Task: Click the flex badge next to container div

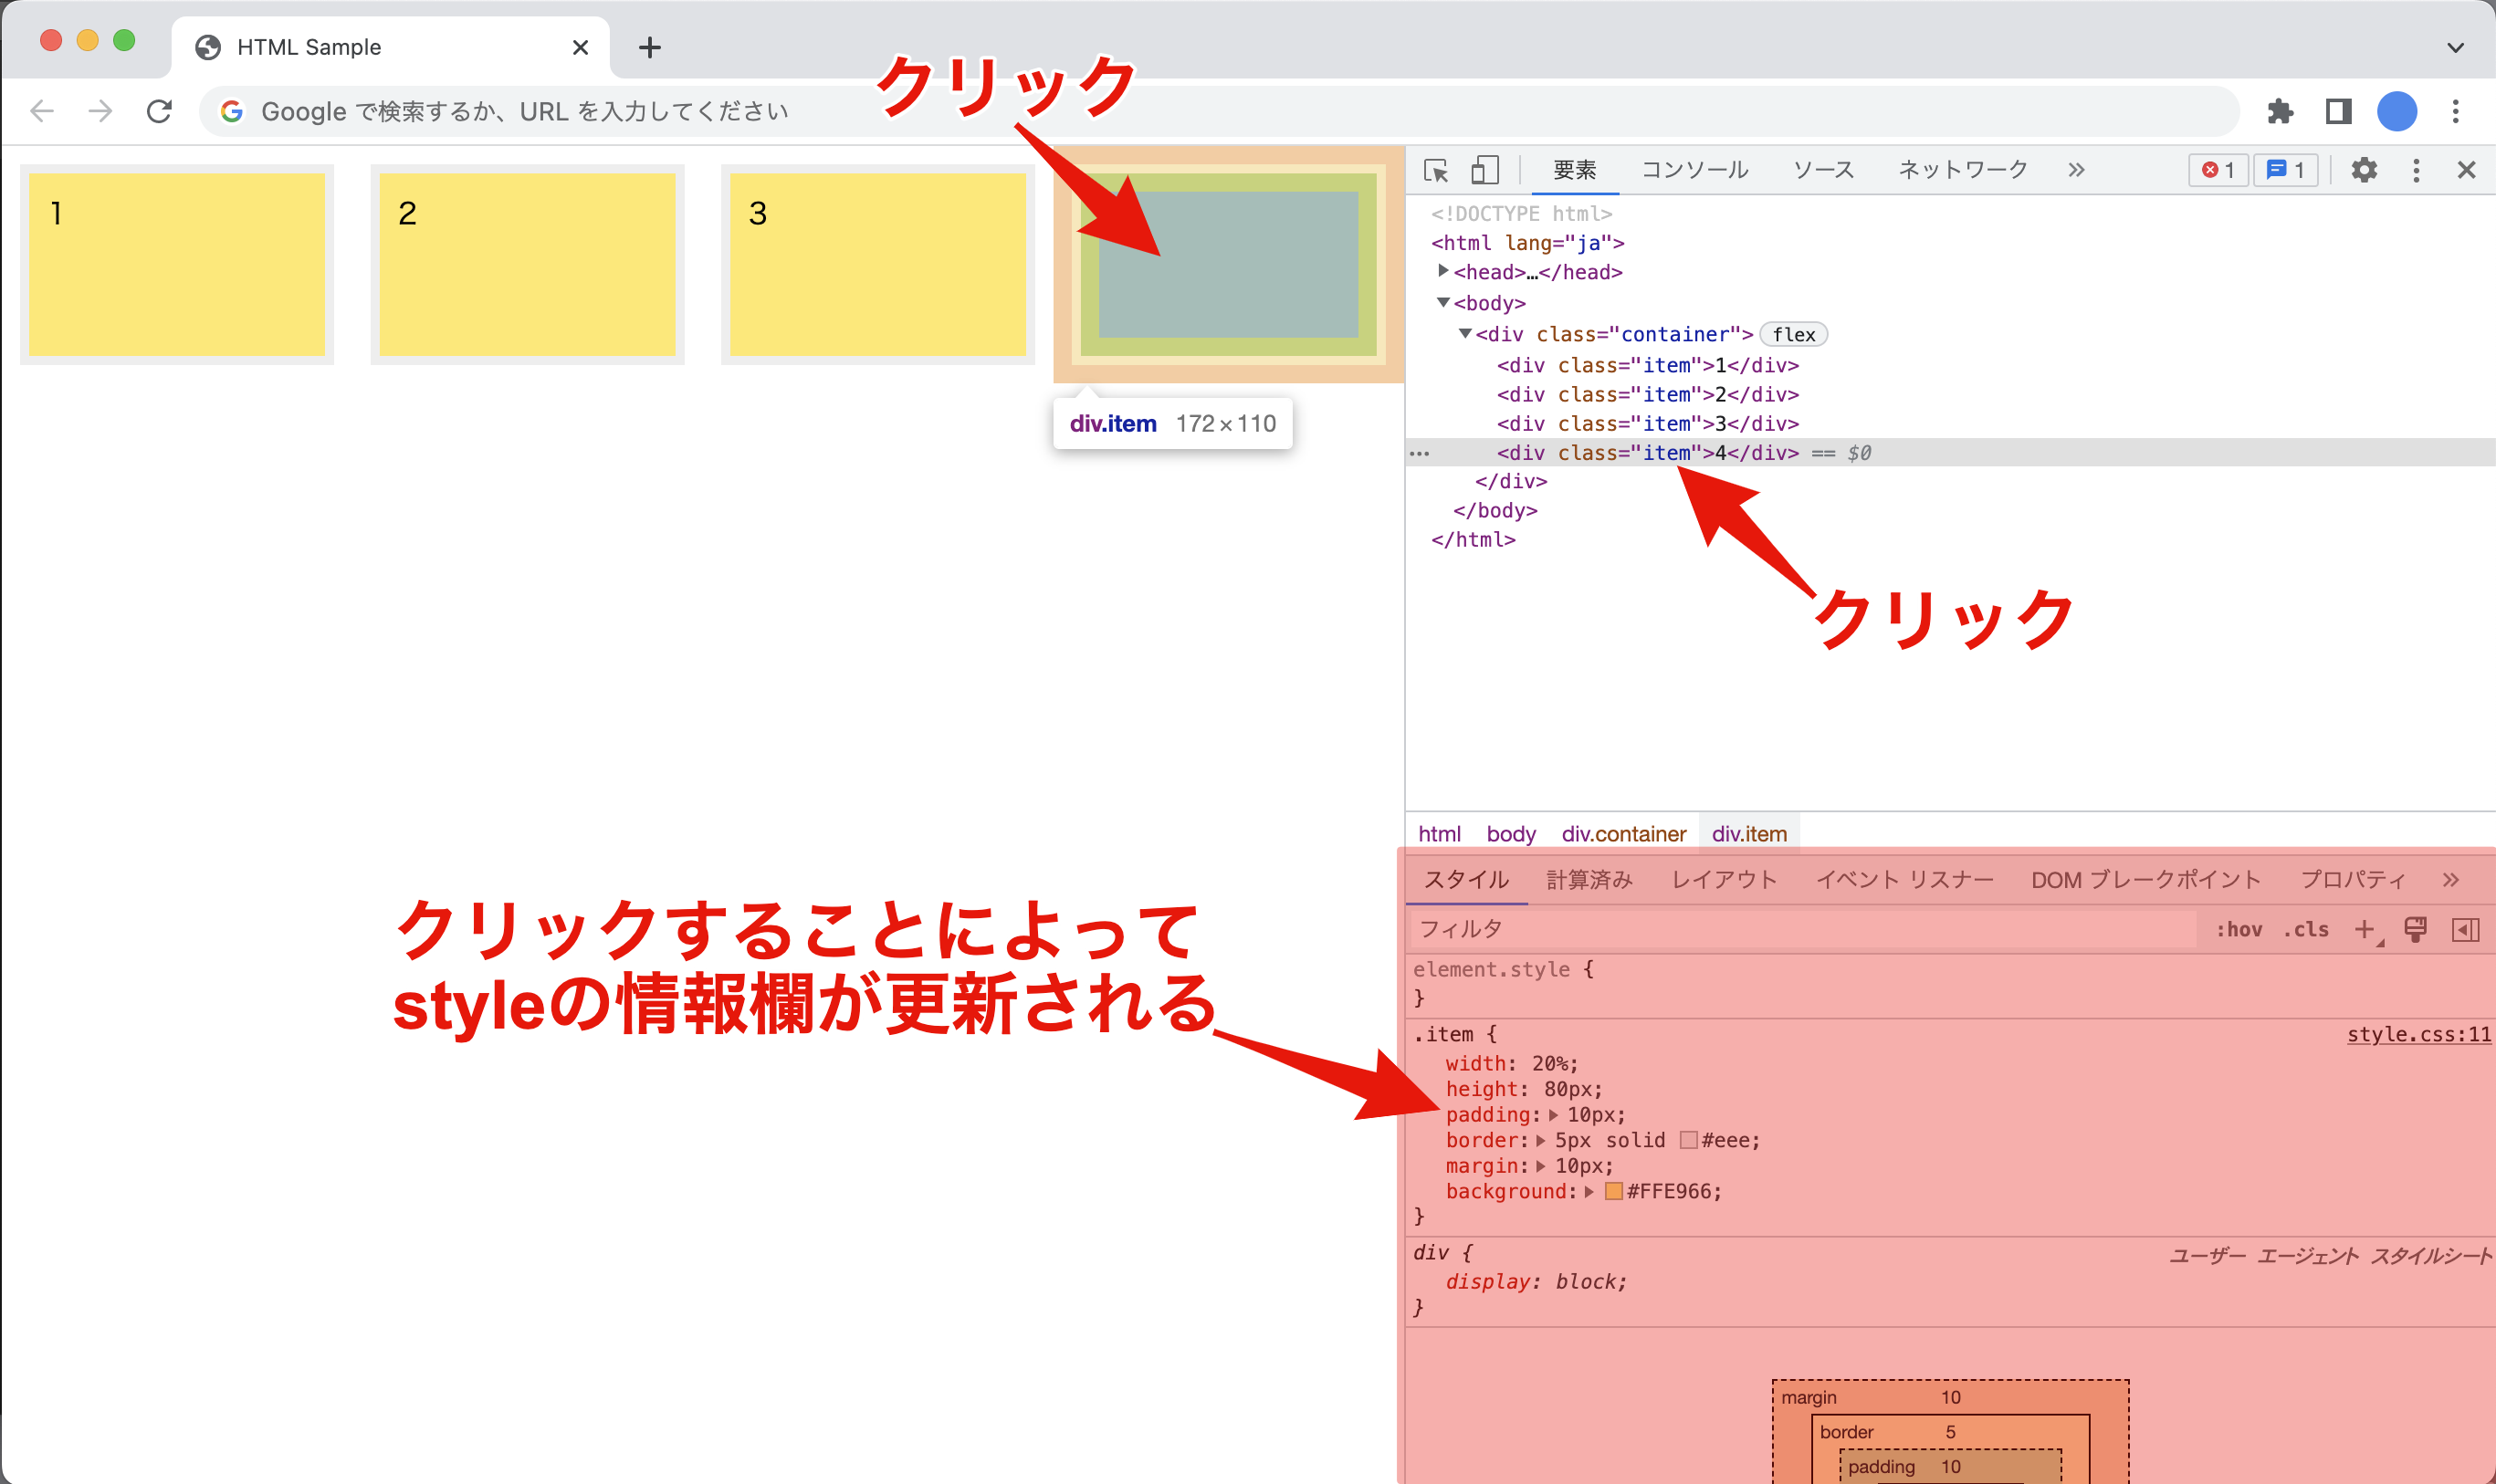Action: [x=1793, y=334]
